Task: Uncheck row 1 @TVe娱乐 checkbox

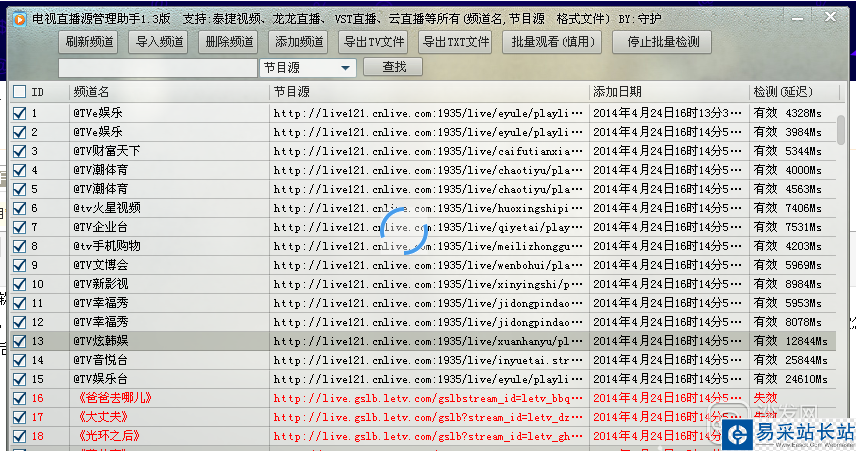Action: pyautogui.click(x=19, y=113)
